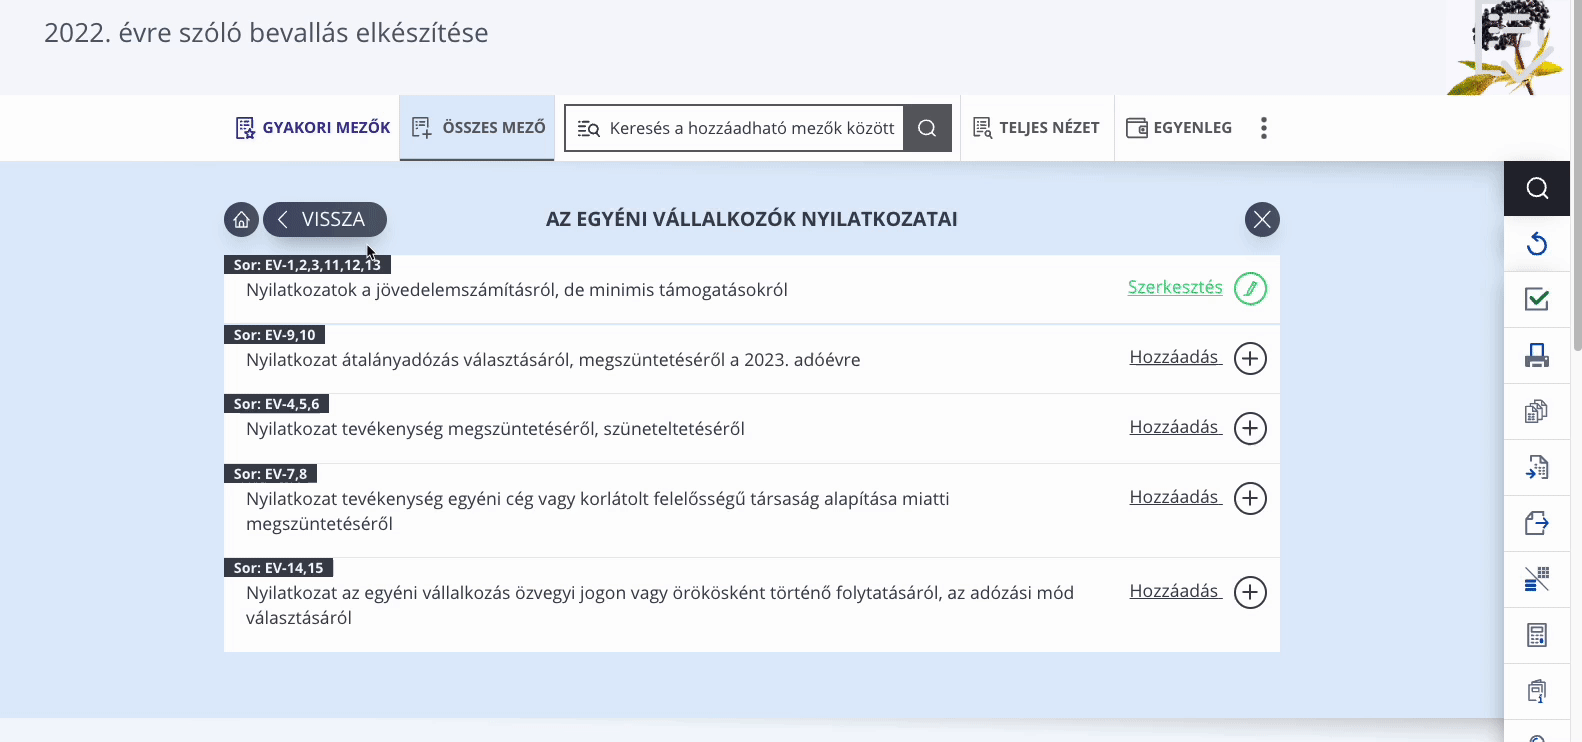
Task: Click the green checkmark validation icon
Action: click(1537, 299)
